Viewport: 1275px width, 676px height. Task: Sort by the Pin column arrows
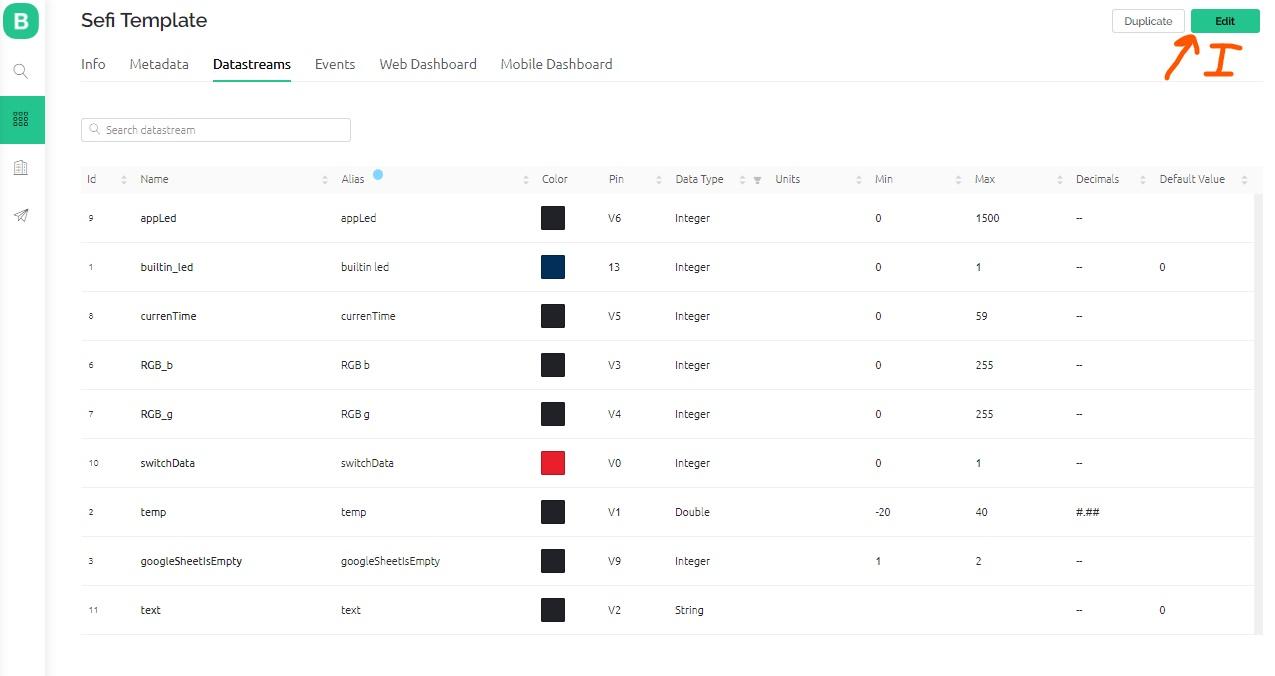(x=659, y=180)
